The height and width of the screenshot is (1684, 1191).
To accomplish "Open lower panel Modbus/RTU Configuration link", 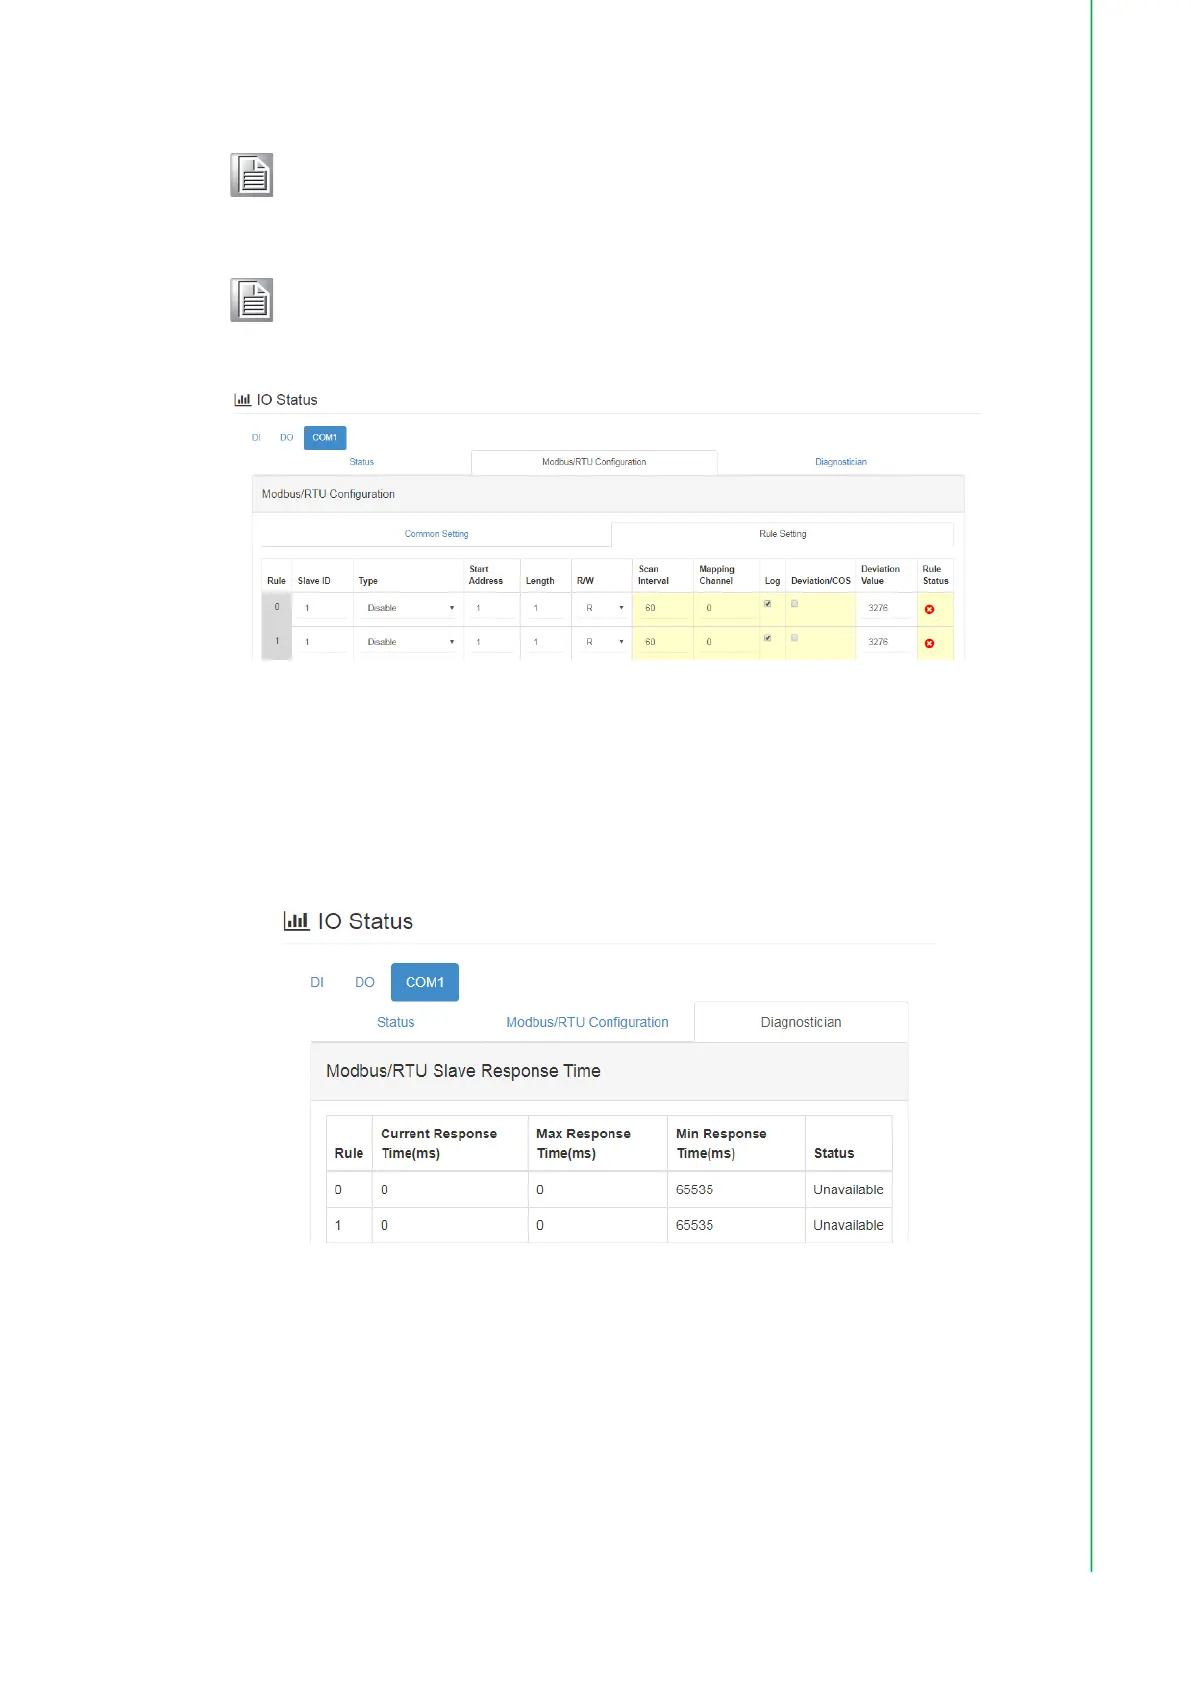I will 587,1022.
